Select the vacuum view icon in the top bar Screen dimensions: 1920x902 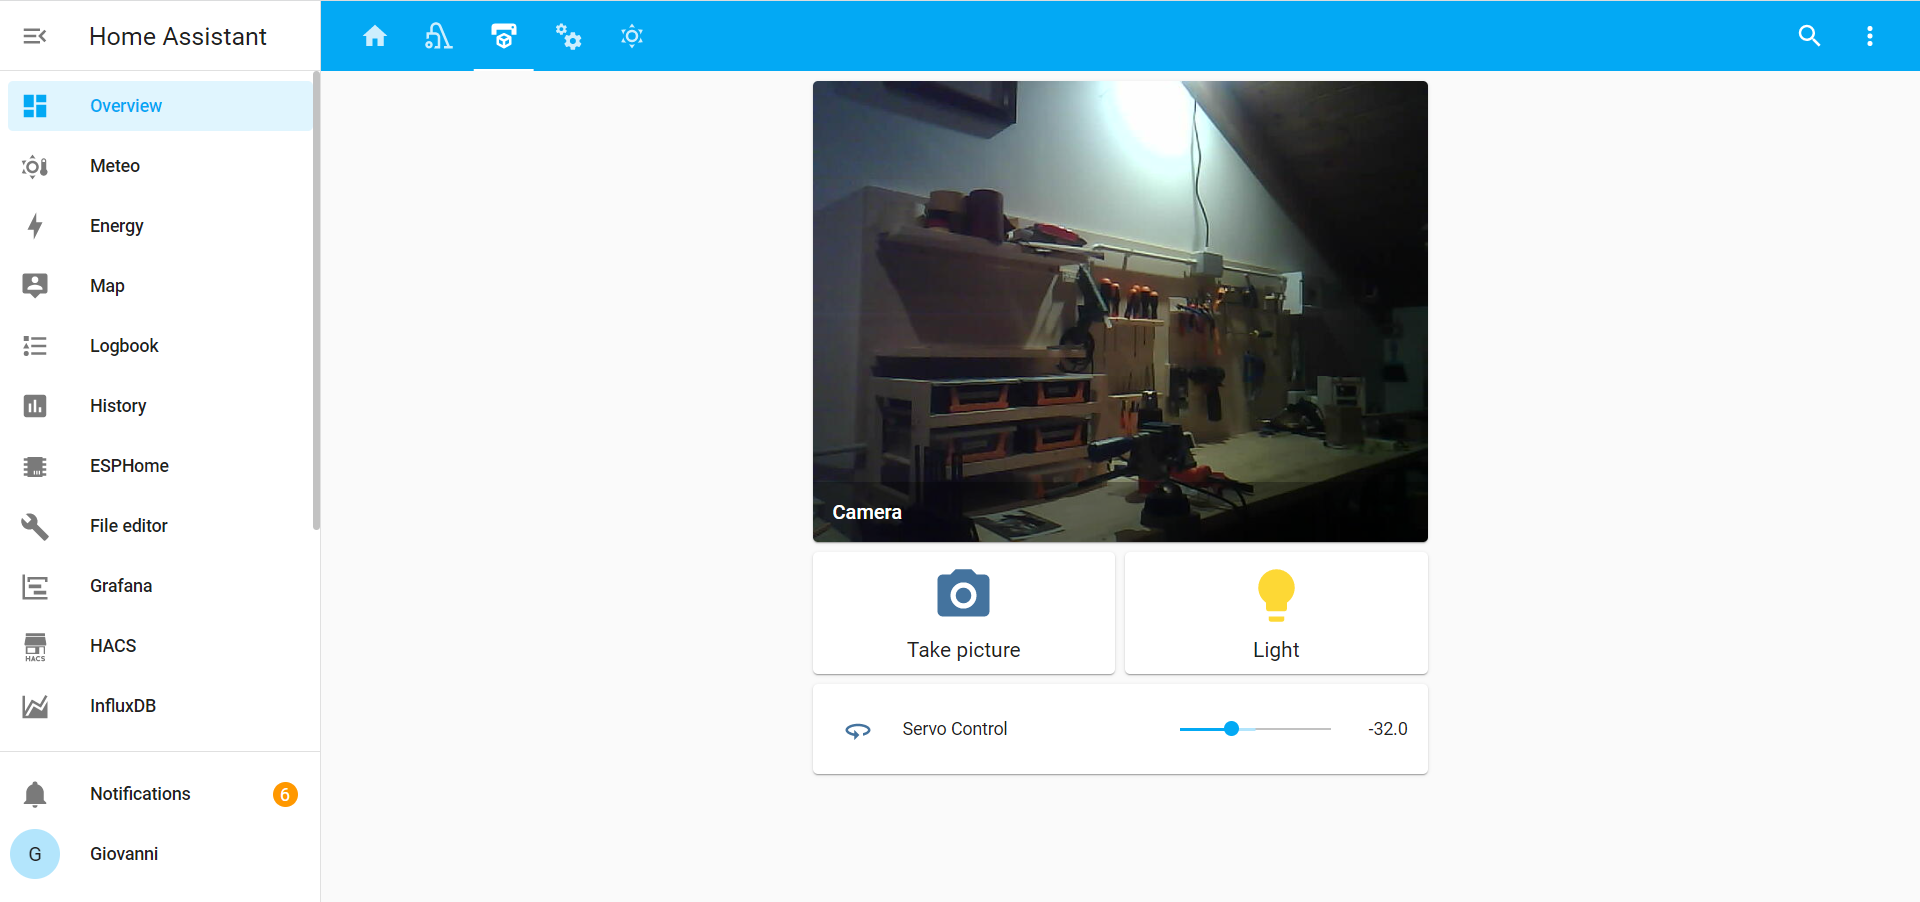(x=439, y=36)
